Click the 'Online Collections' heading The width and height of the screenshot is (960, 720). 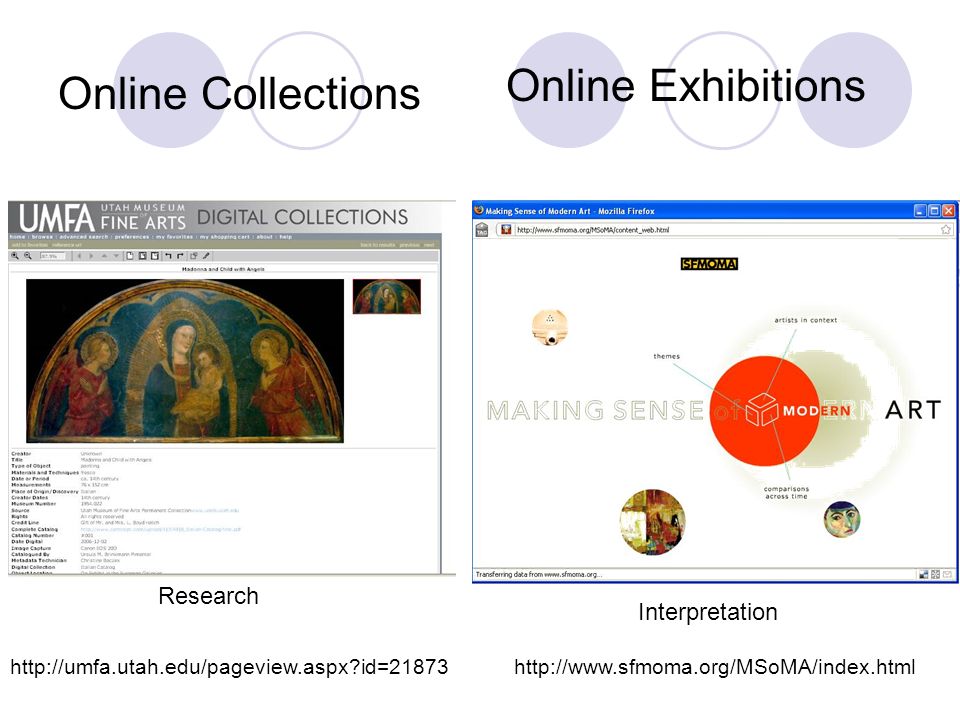pyautogui.click(x=239, y=93)
